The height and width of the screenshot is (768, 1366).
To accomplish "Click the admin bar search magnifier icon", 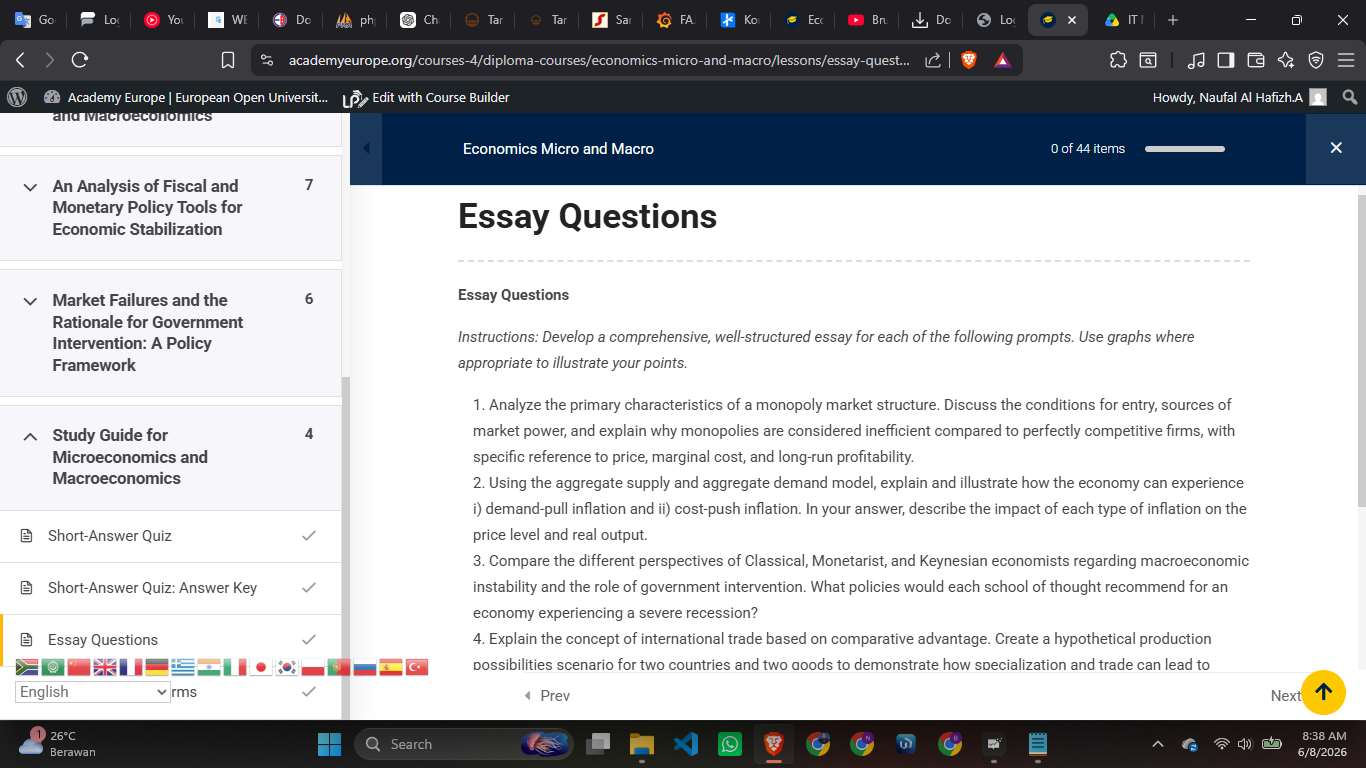I will pos(1349,97).
